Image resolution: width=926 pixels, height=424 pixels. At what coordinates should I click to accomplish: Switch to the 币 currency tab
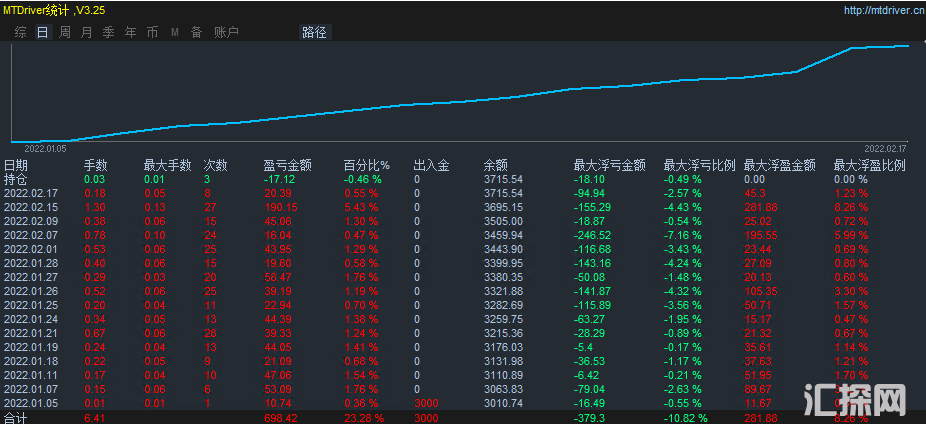pyautogui.click(x=152, y=32)
